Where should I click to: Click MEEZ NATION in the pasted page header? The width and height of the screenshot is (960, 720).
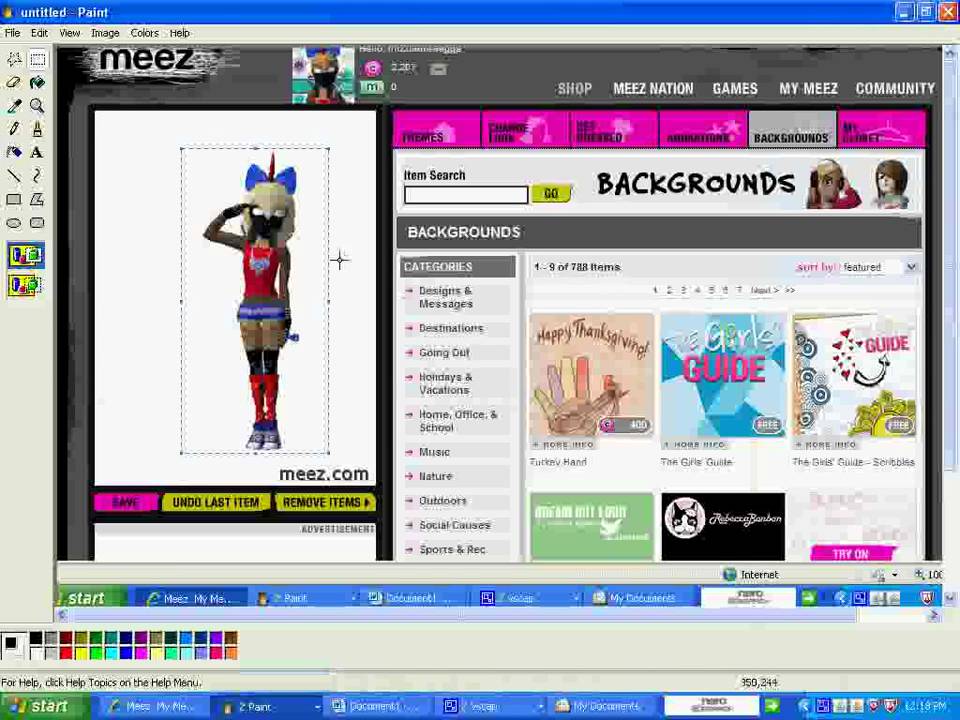point(653,89)
